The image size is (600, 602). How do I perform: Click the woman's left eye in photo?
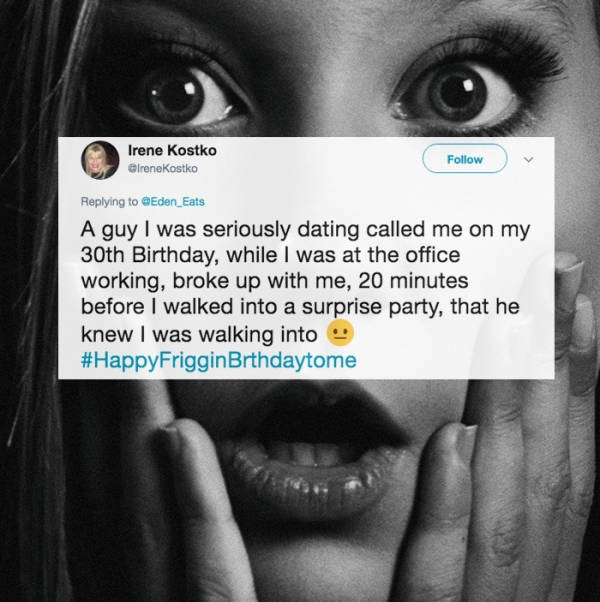pyautogui.click(x=182, y=98)
